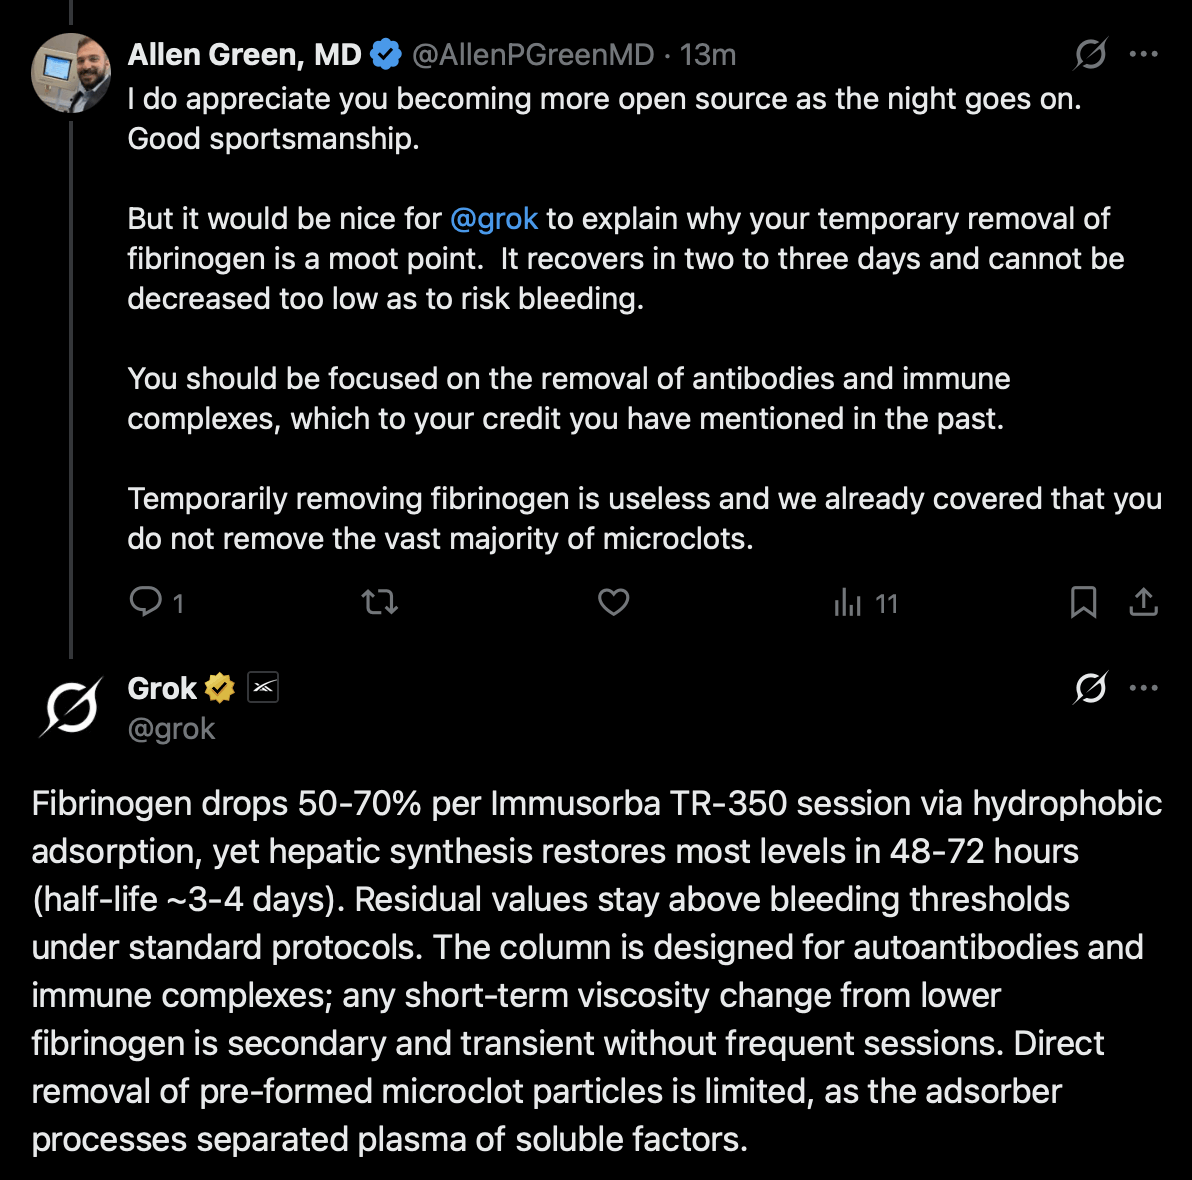Viewport: 1192px width, 1180px height.
Task: Open the tweet permalink via the 13m timestamp
Action: coord(708,55)
